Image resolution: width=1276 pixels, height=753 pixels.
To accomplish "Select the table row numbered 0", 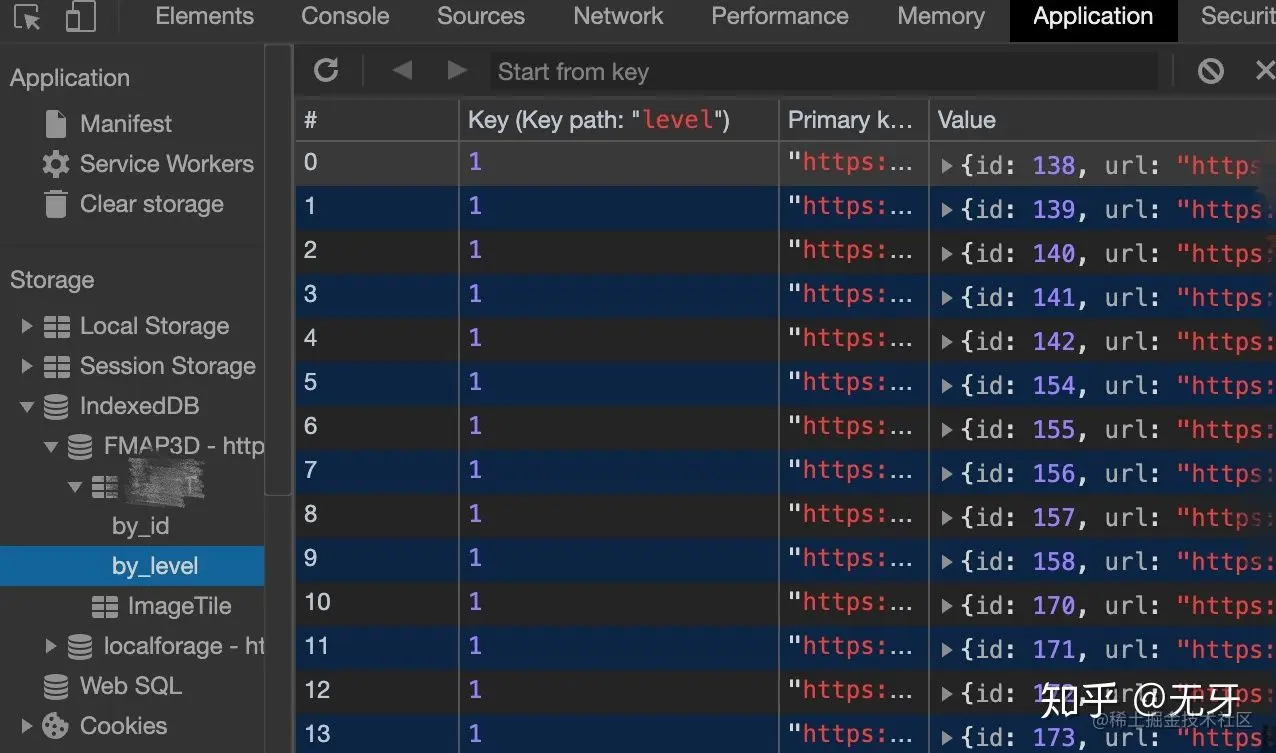I will tap(785, 163).
